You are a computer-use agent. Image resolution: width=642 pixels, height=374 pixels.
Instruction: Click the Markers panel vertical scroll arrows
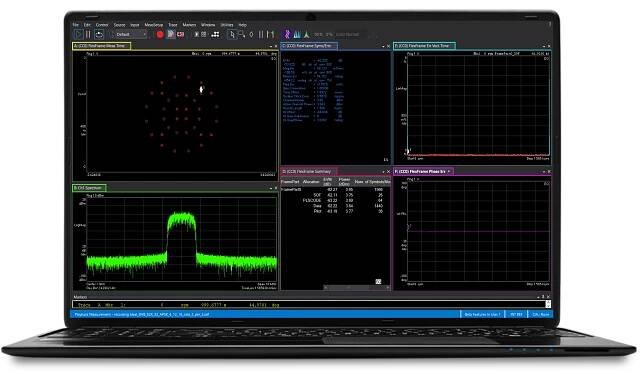[x=548, y=304]
